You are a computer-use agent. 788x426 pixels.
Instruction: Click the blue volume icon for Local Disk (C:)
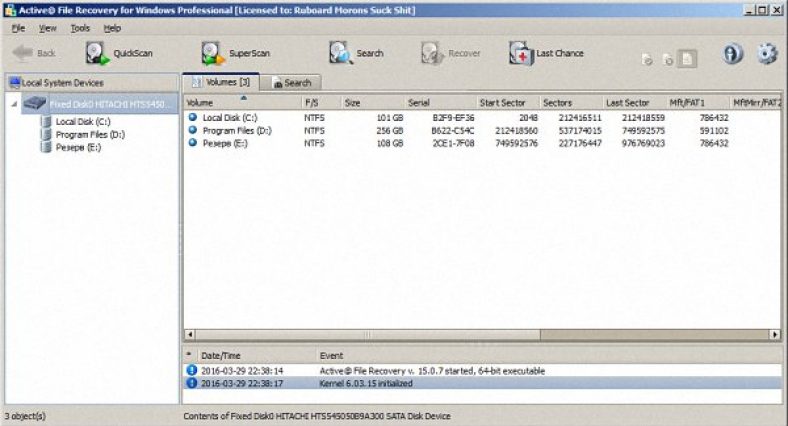pyautogui.click(x=192, y=117)
